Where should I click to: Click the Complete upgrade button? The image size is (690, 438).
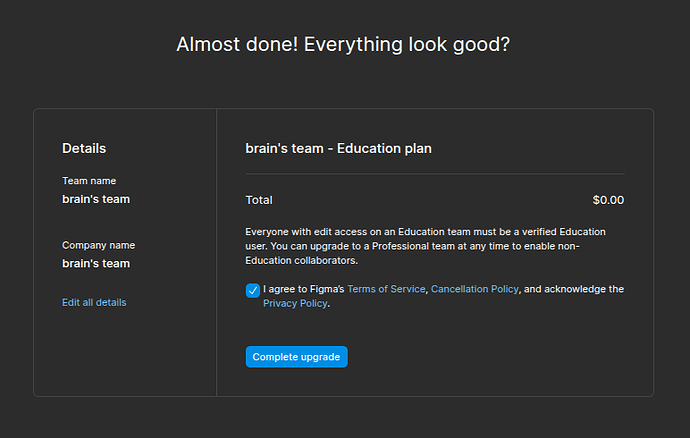pos(297,357)
